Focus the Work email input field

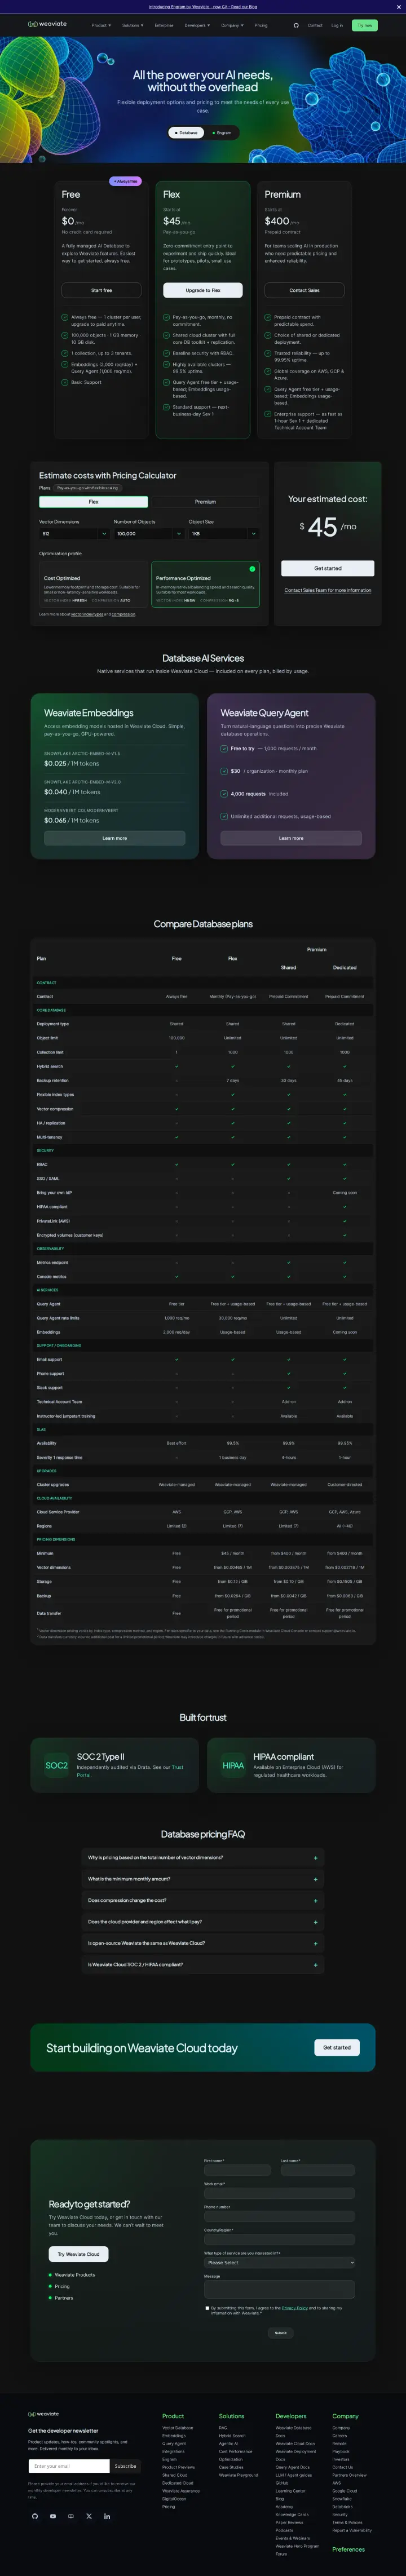(x=280, y=2194)
